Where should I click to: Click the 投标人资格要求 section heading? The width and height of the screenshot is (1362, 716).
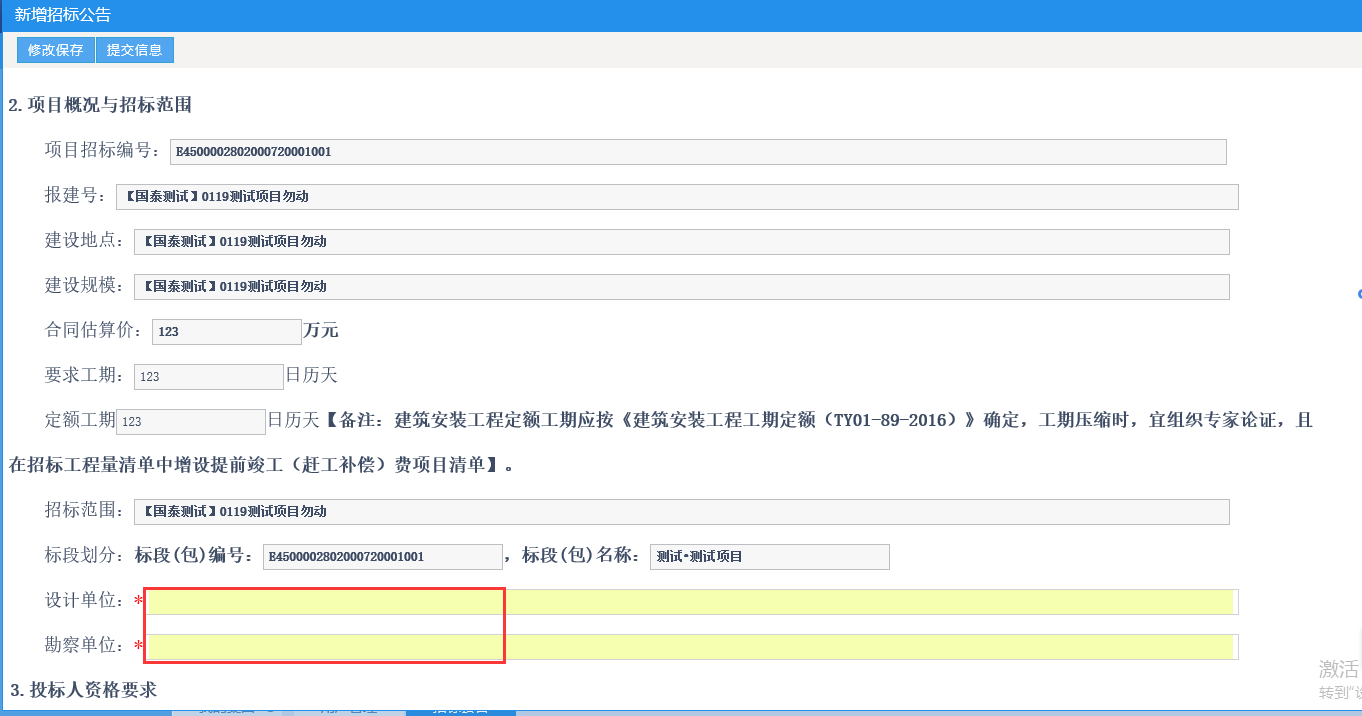[84, 690]
